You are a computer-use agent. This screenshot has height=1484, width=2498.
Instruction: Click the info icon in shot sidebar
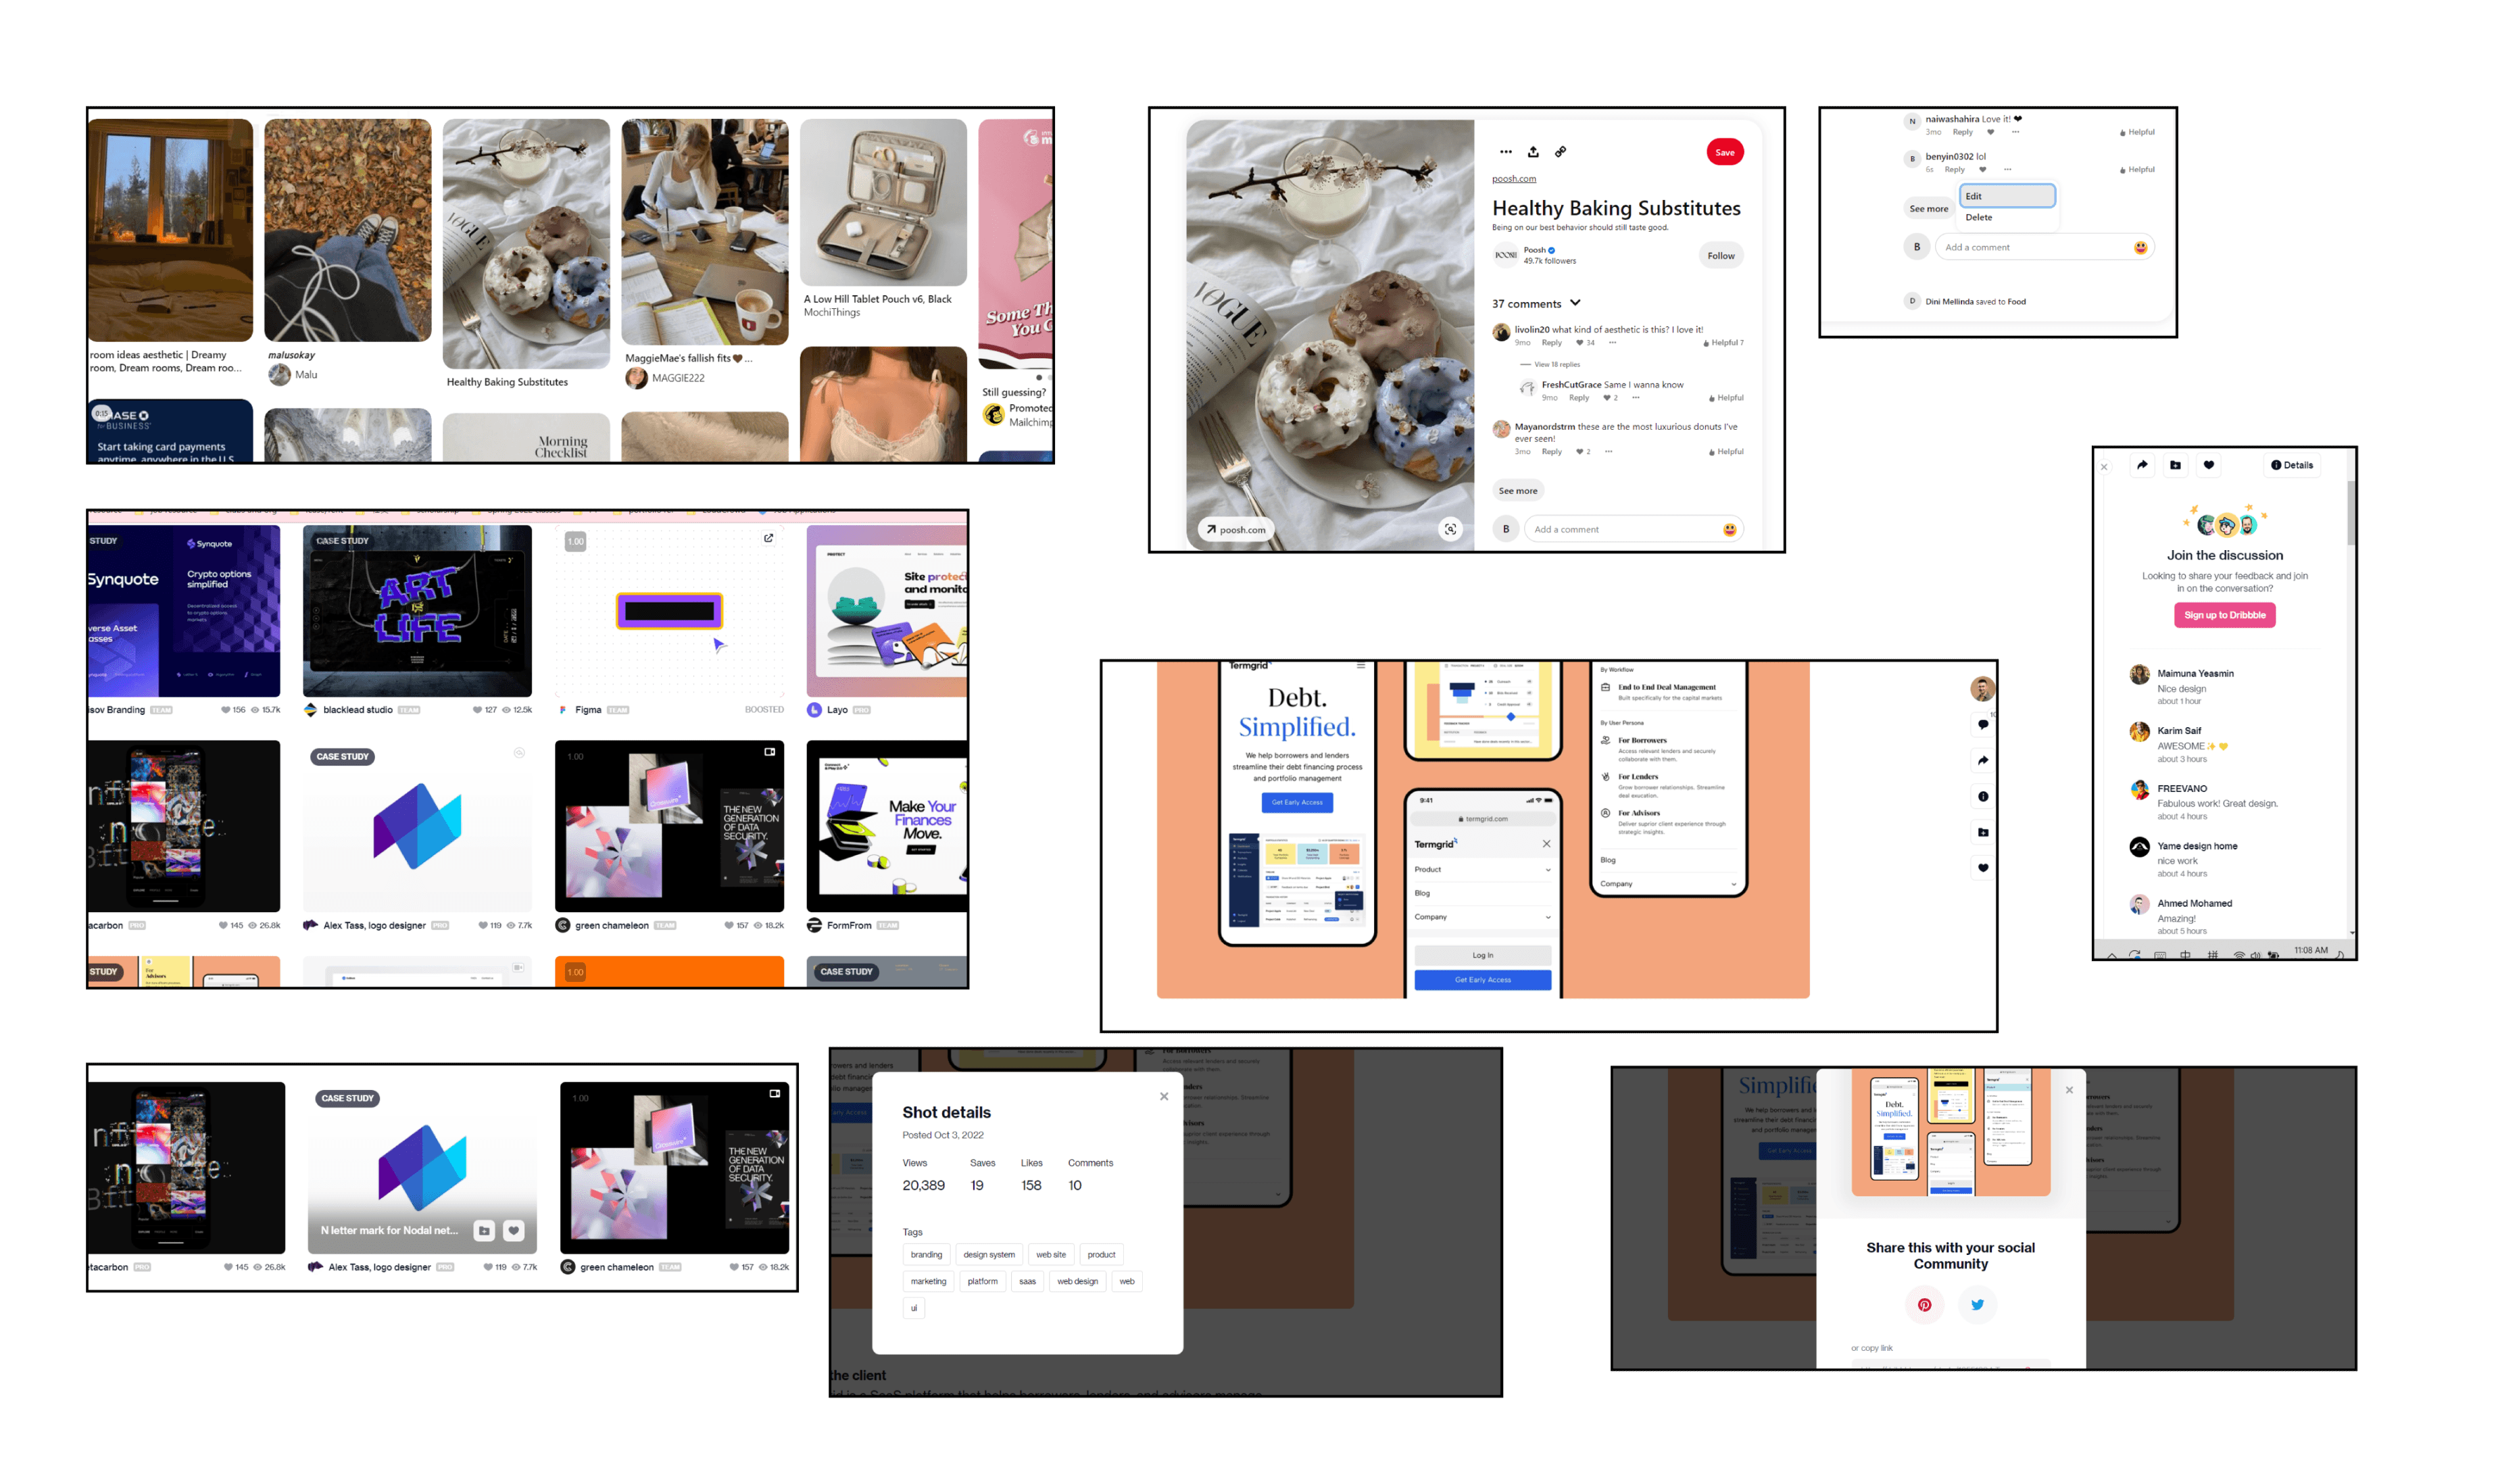click(x=1982, y=797)
